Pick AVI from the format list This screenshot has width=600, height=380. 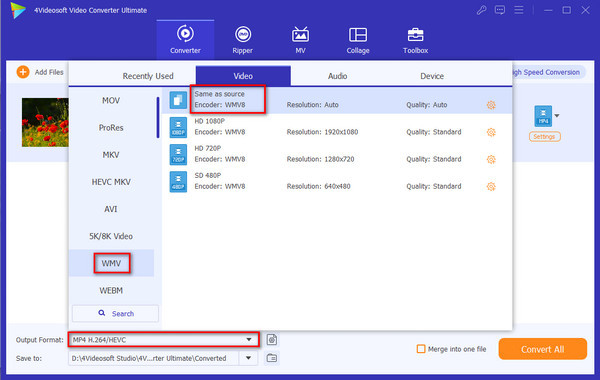111,209
